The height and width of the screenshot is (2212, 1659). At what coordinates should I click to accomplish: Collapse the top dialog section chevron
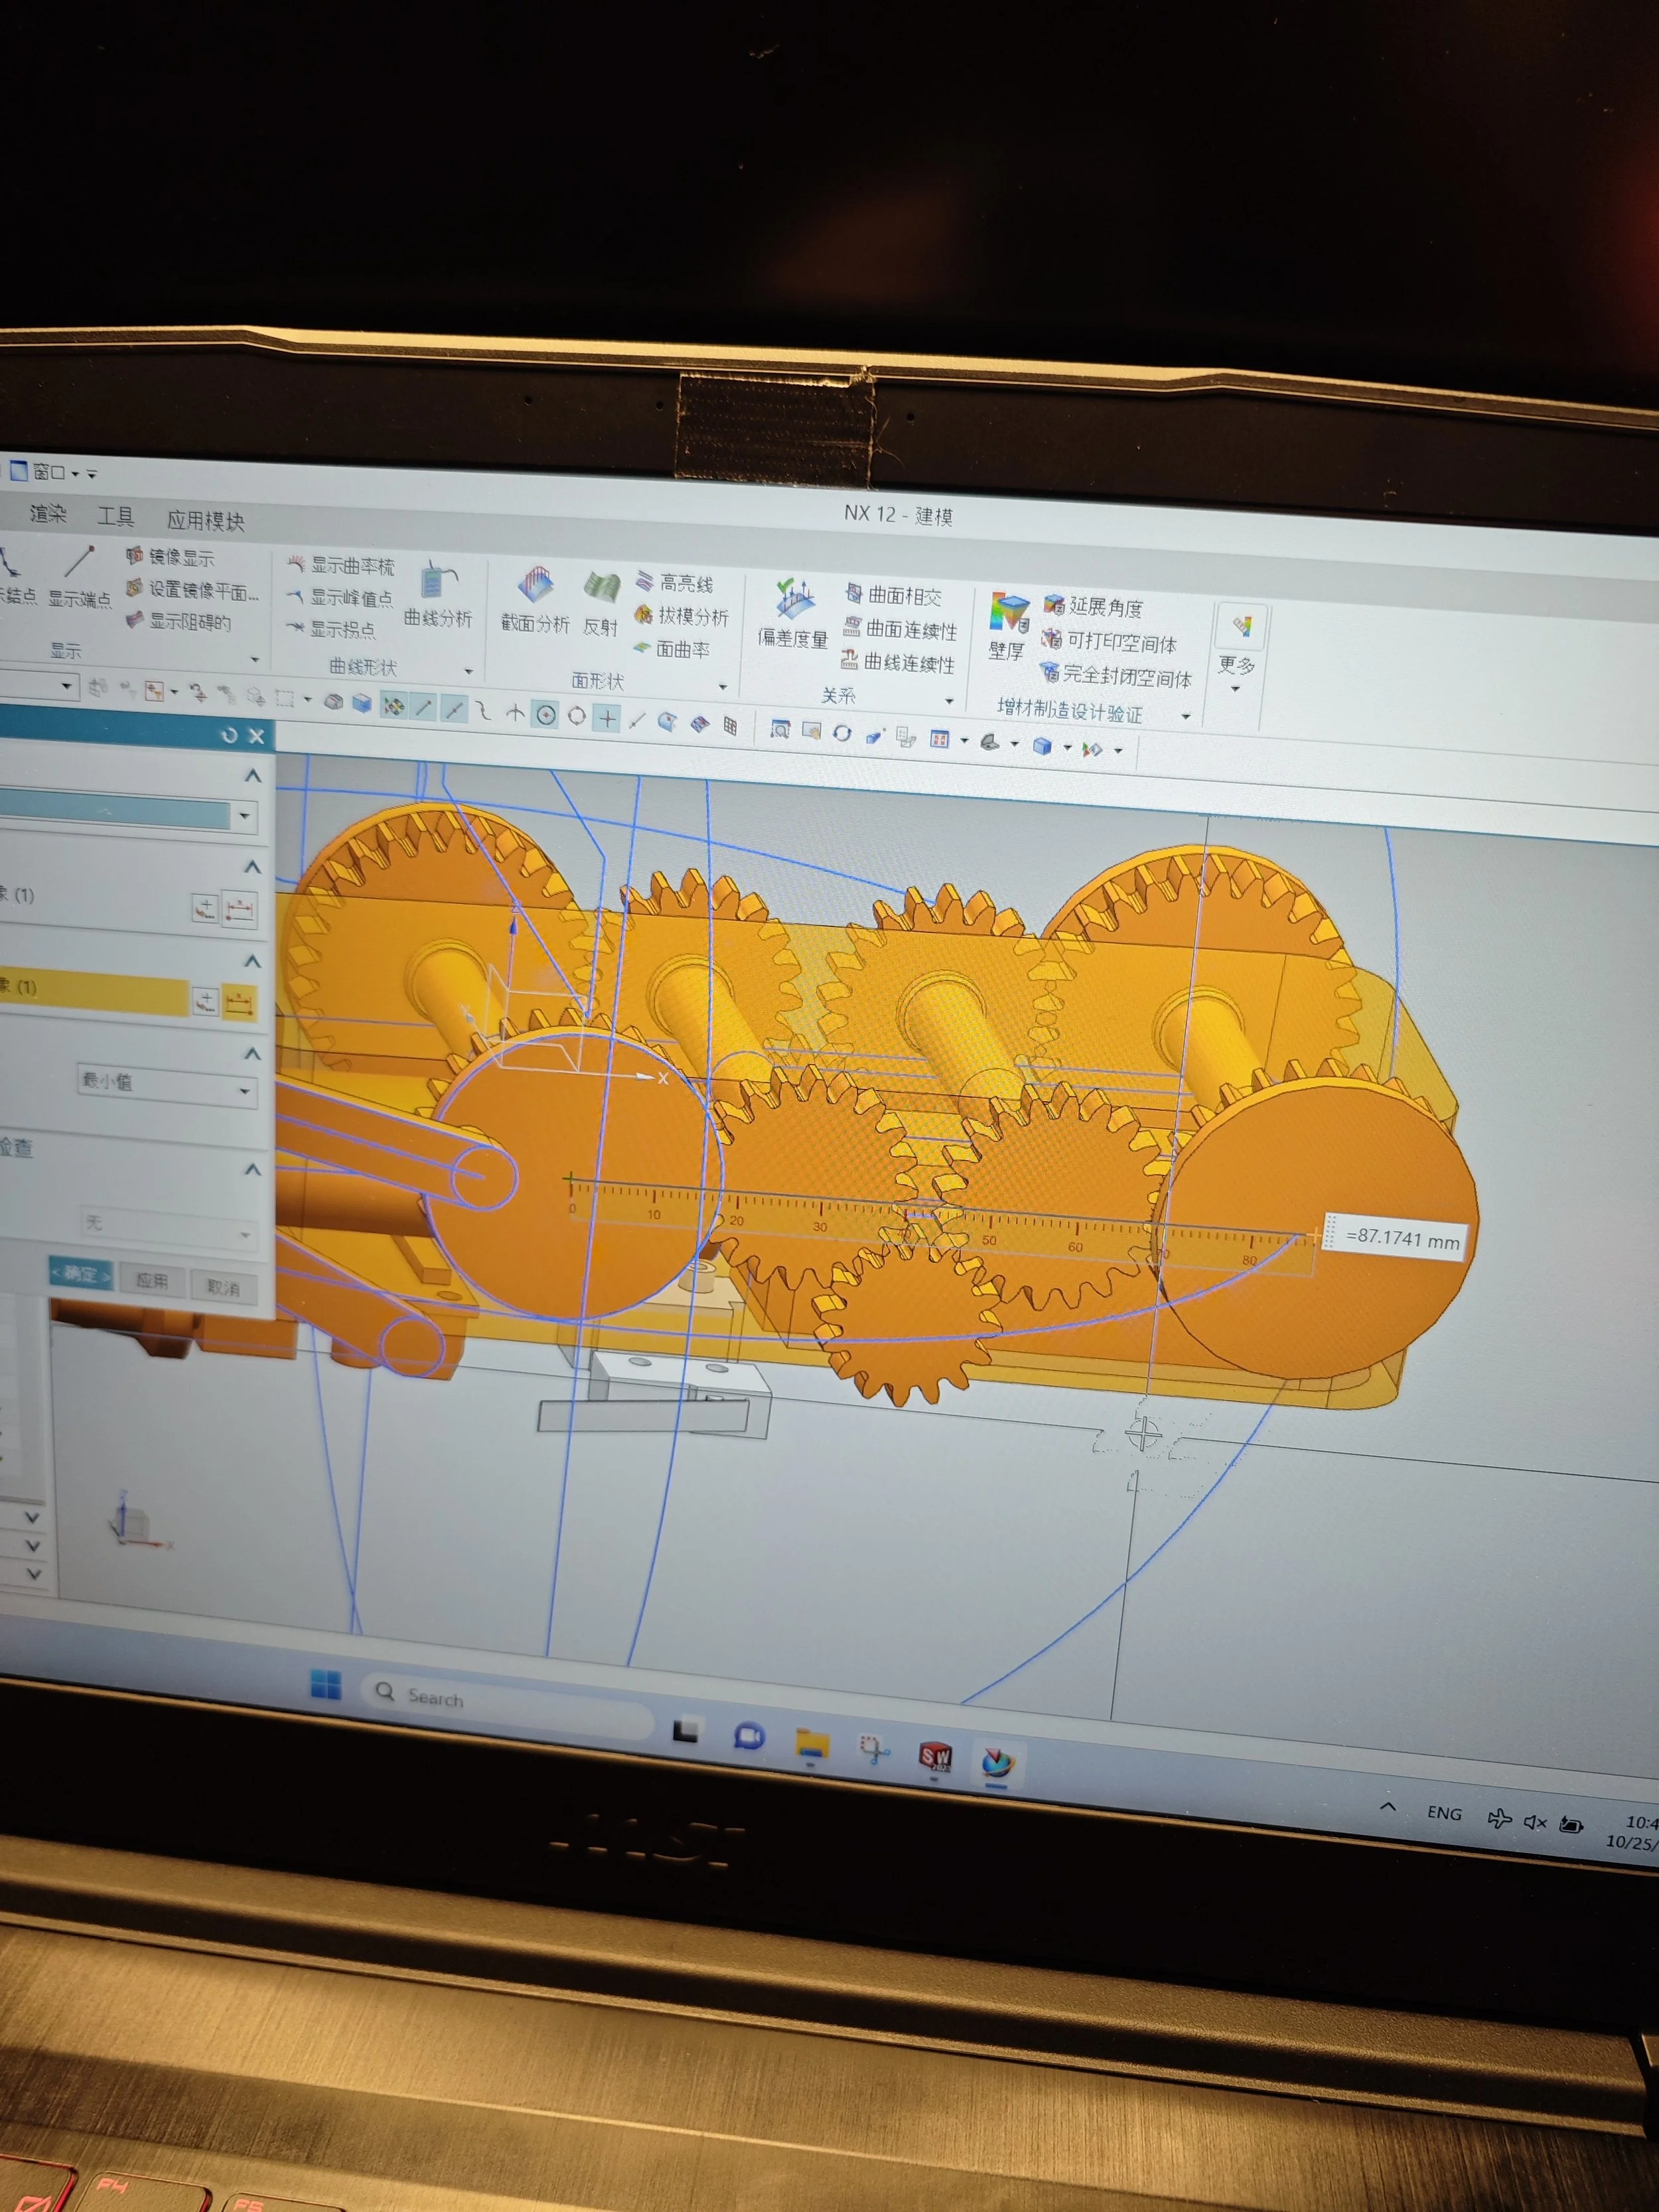pos(253,776)
